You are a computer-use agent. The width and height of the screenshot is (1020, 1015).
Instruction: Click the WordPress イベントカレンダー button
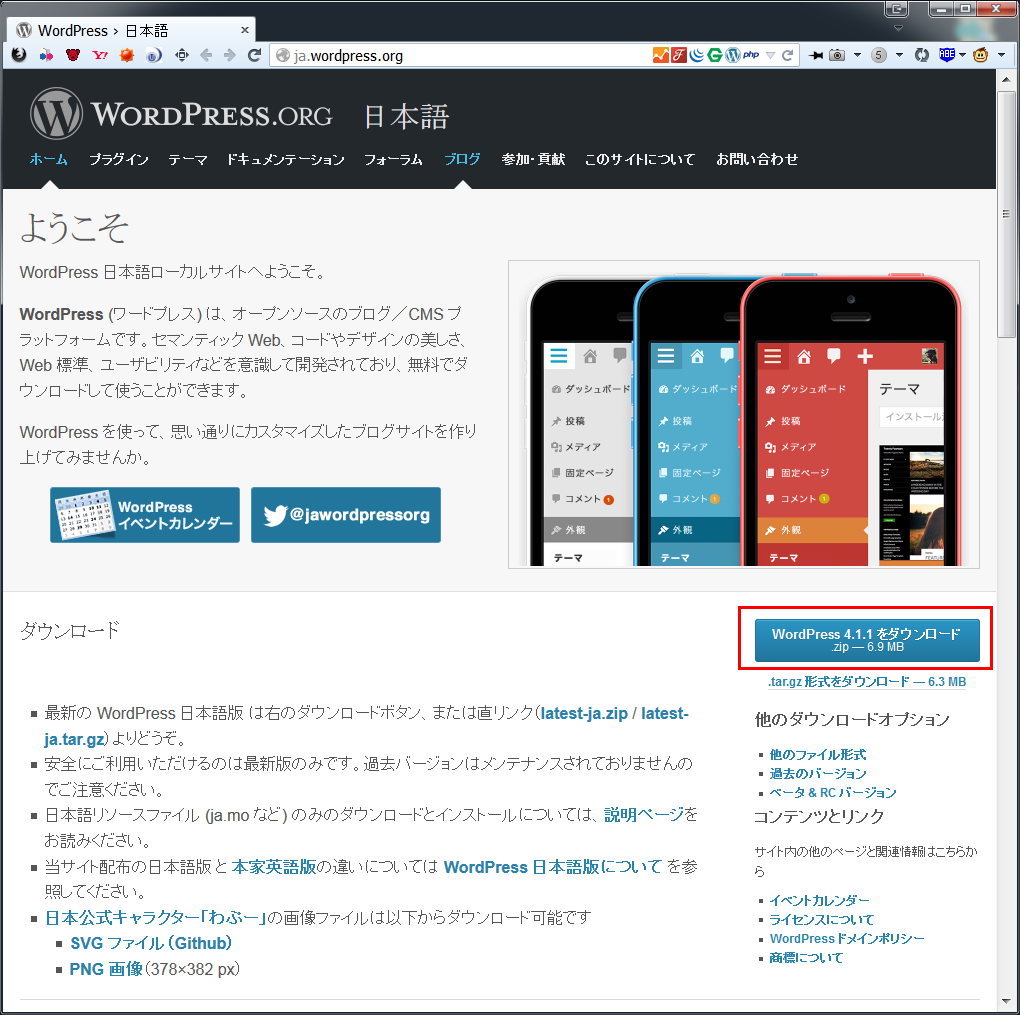click(x=145, y=515)
